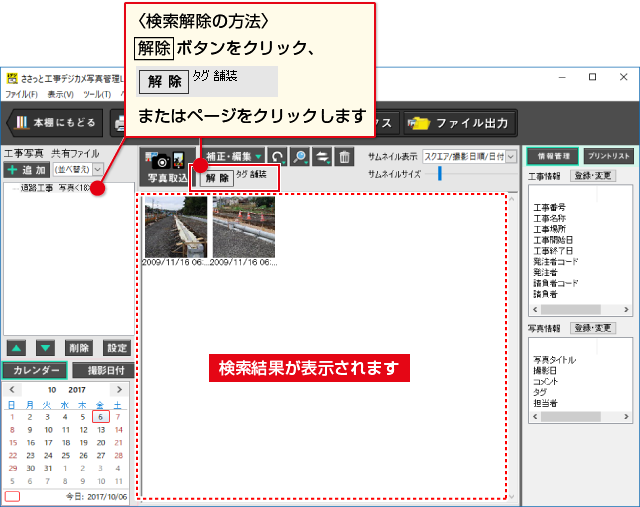
Task: Go to next month in calendar
Action: click(x=119, y=389)
